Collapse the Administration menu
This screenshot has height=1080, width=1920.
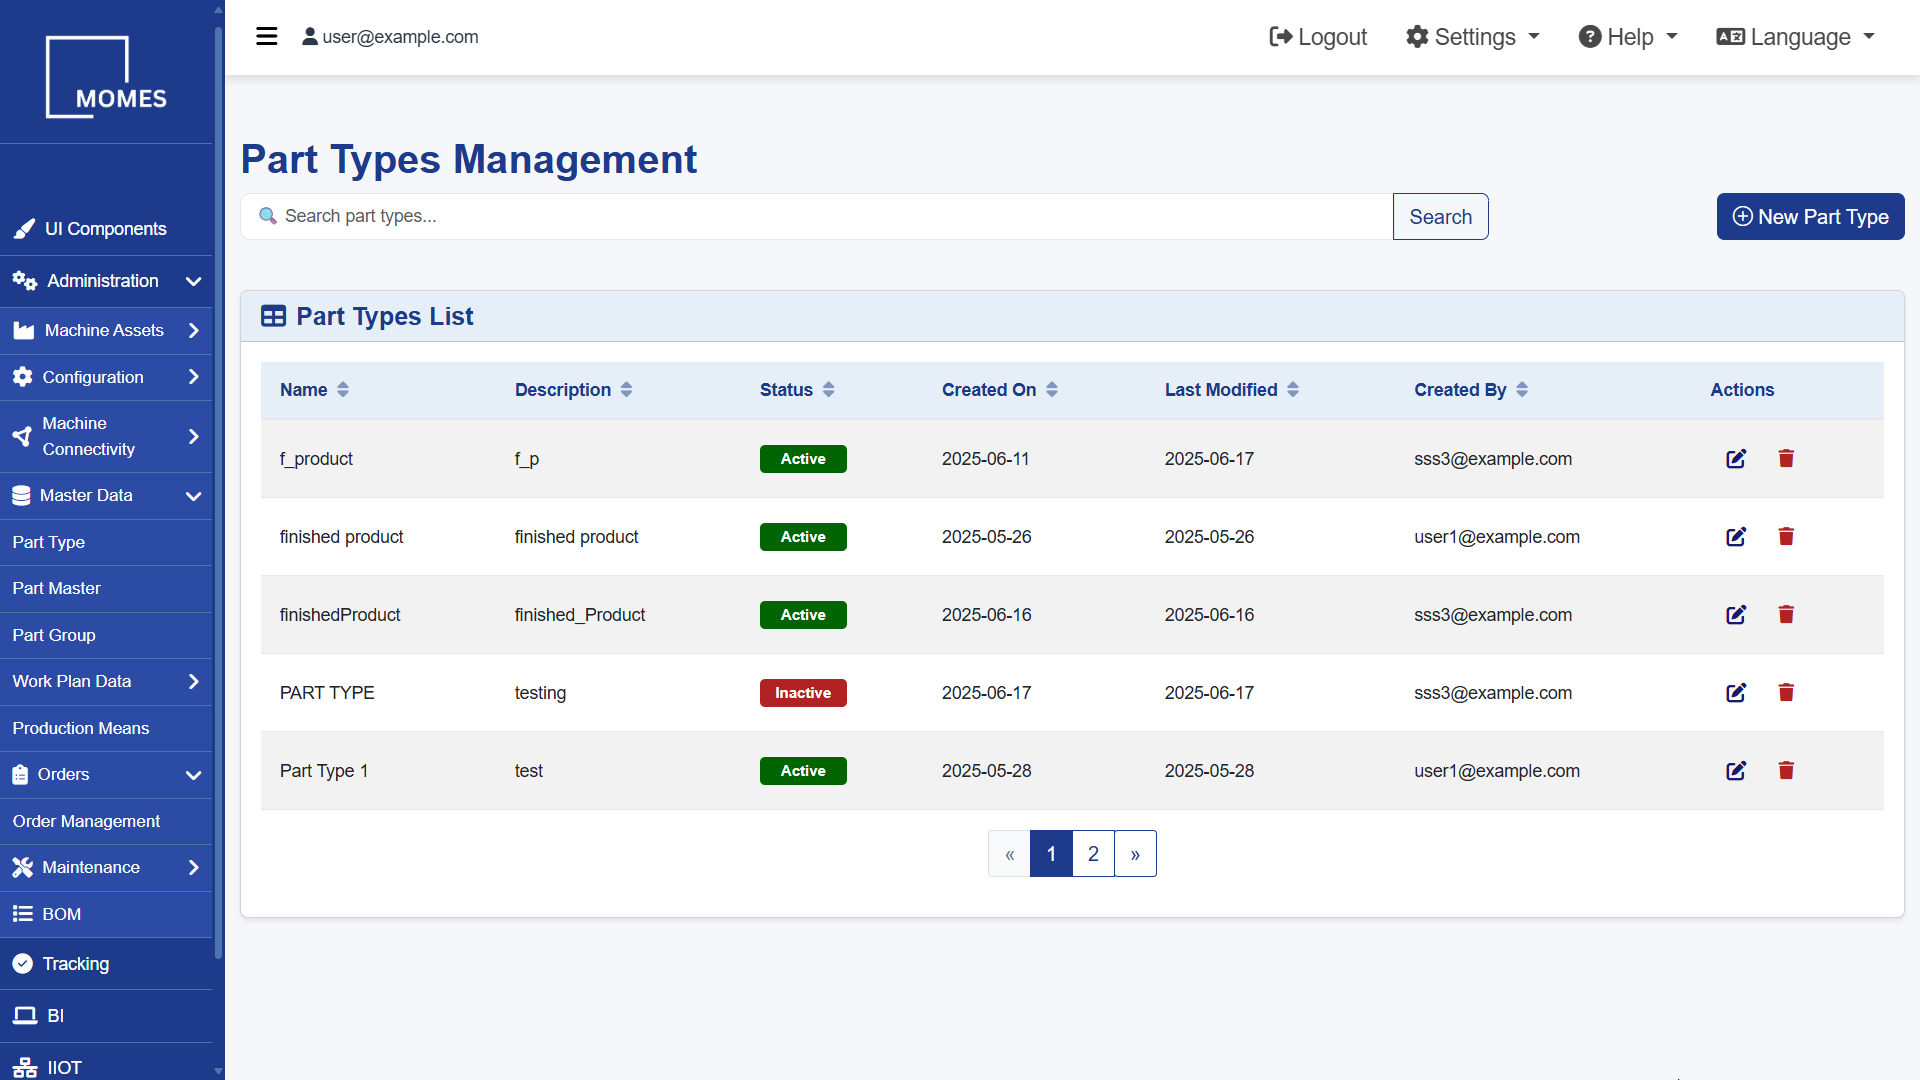106,281
